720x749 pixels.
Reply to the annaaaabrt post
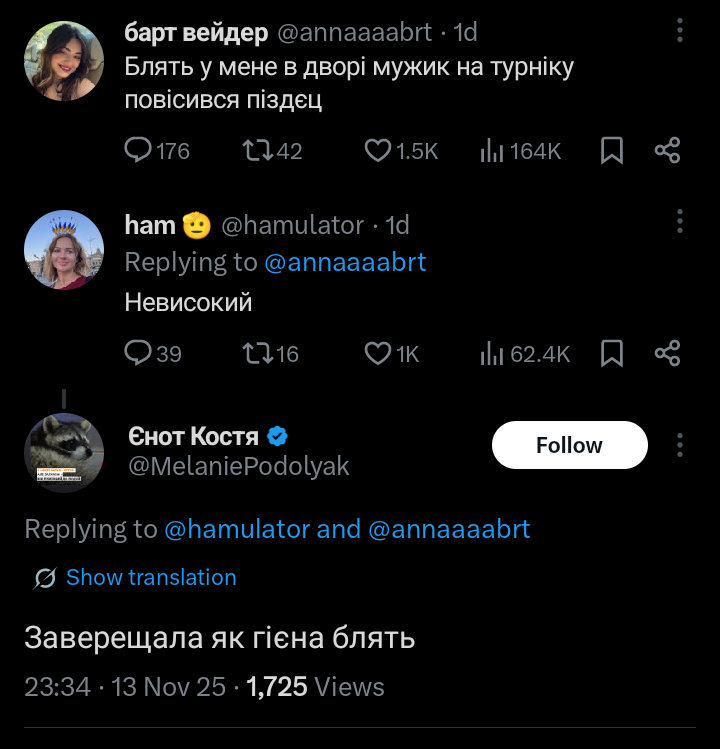pyautogui.click(x=138, y=151)
